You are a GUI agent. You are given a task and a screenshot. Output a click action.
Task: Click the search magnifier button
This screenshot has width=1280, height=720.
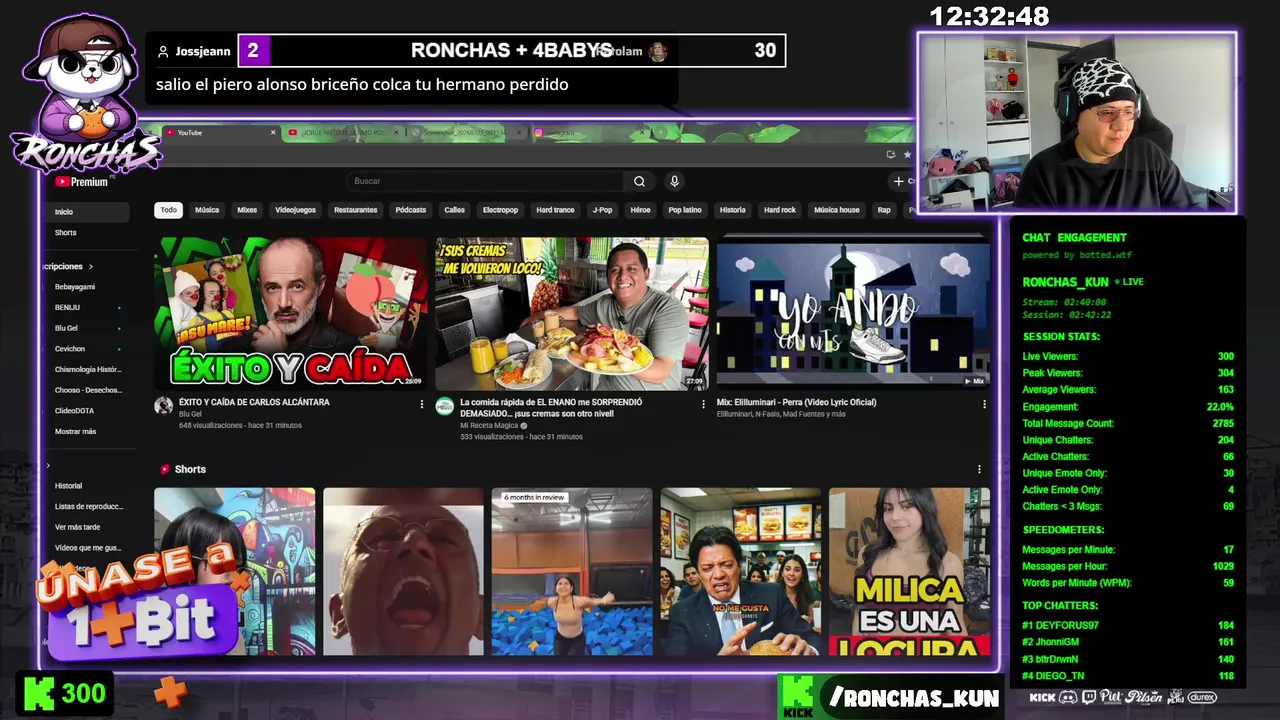coord(639,181)
